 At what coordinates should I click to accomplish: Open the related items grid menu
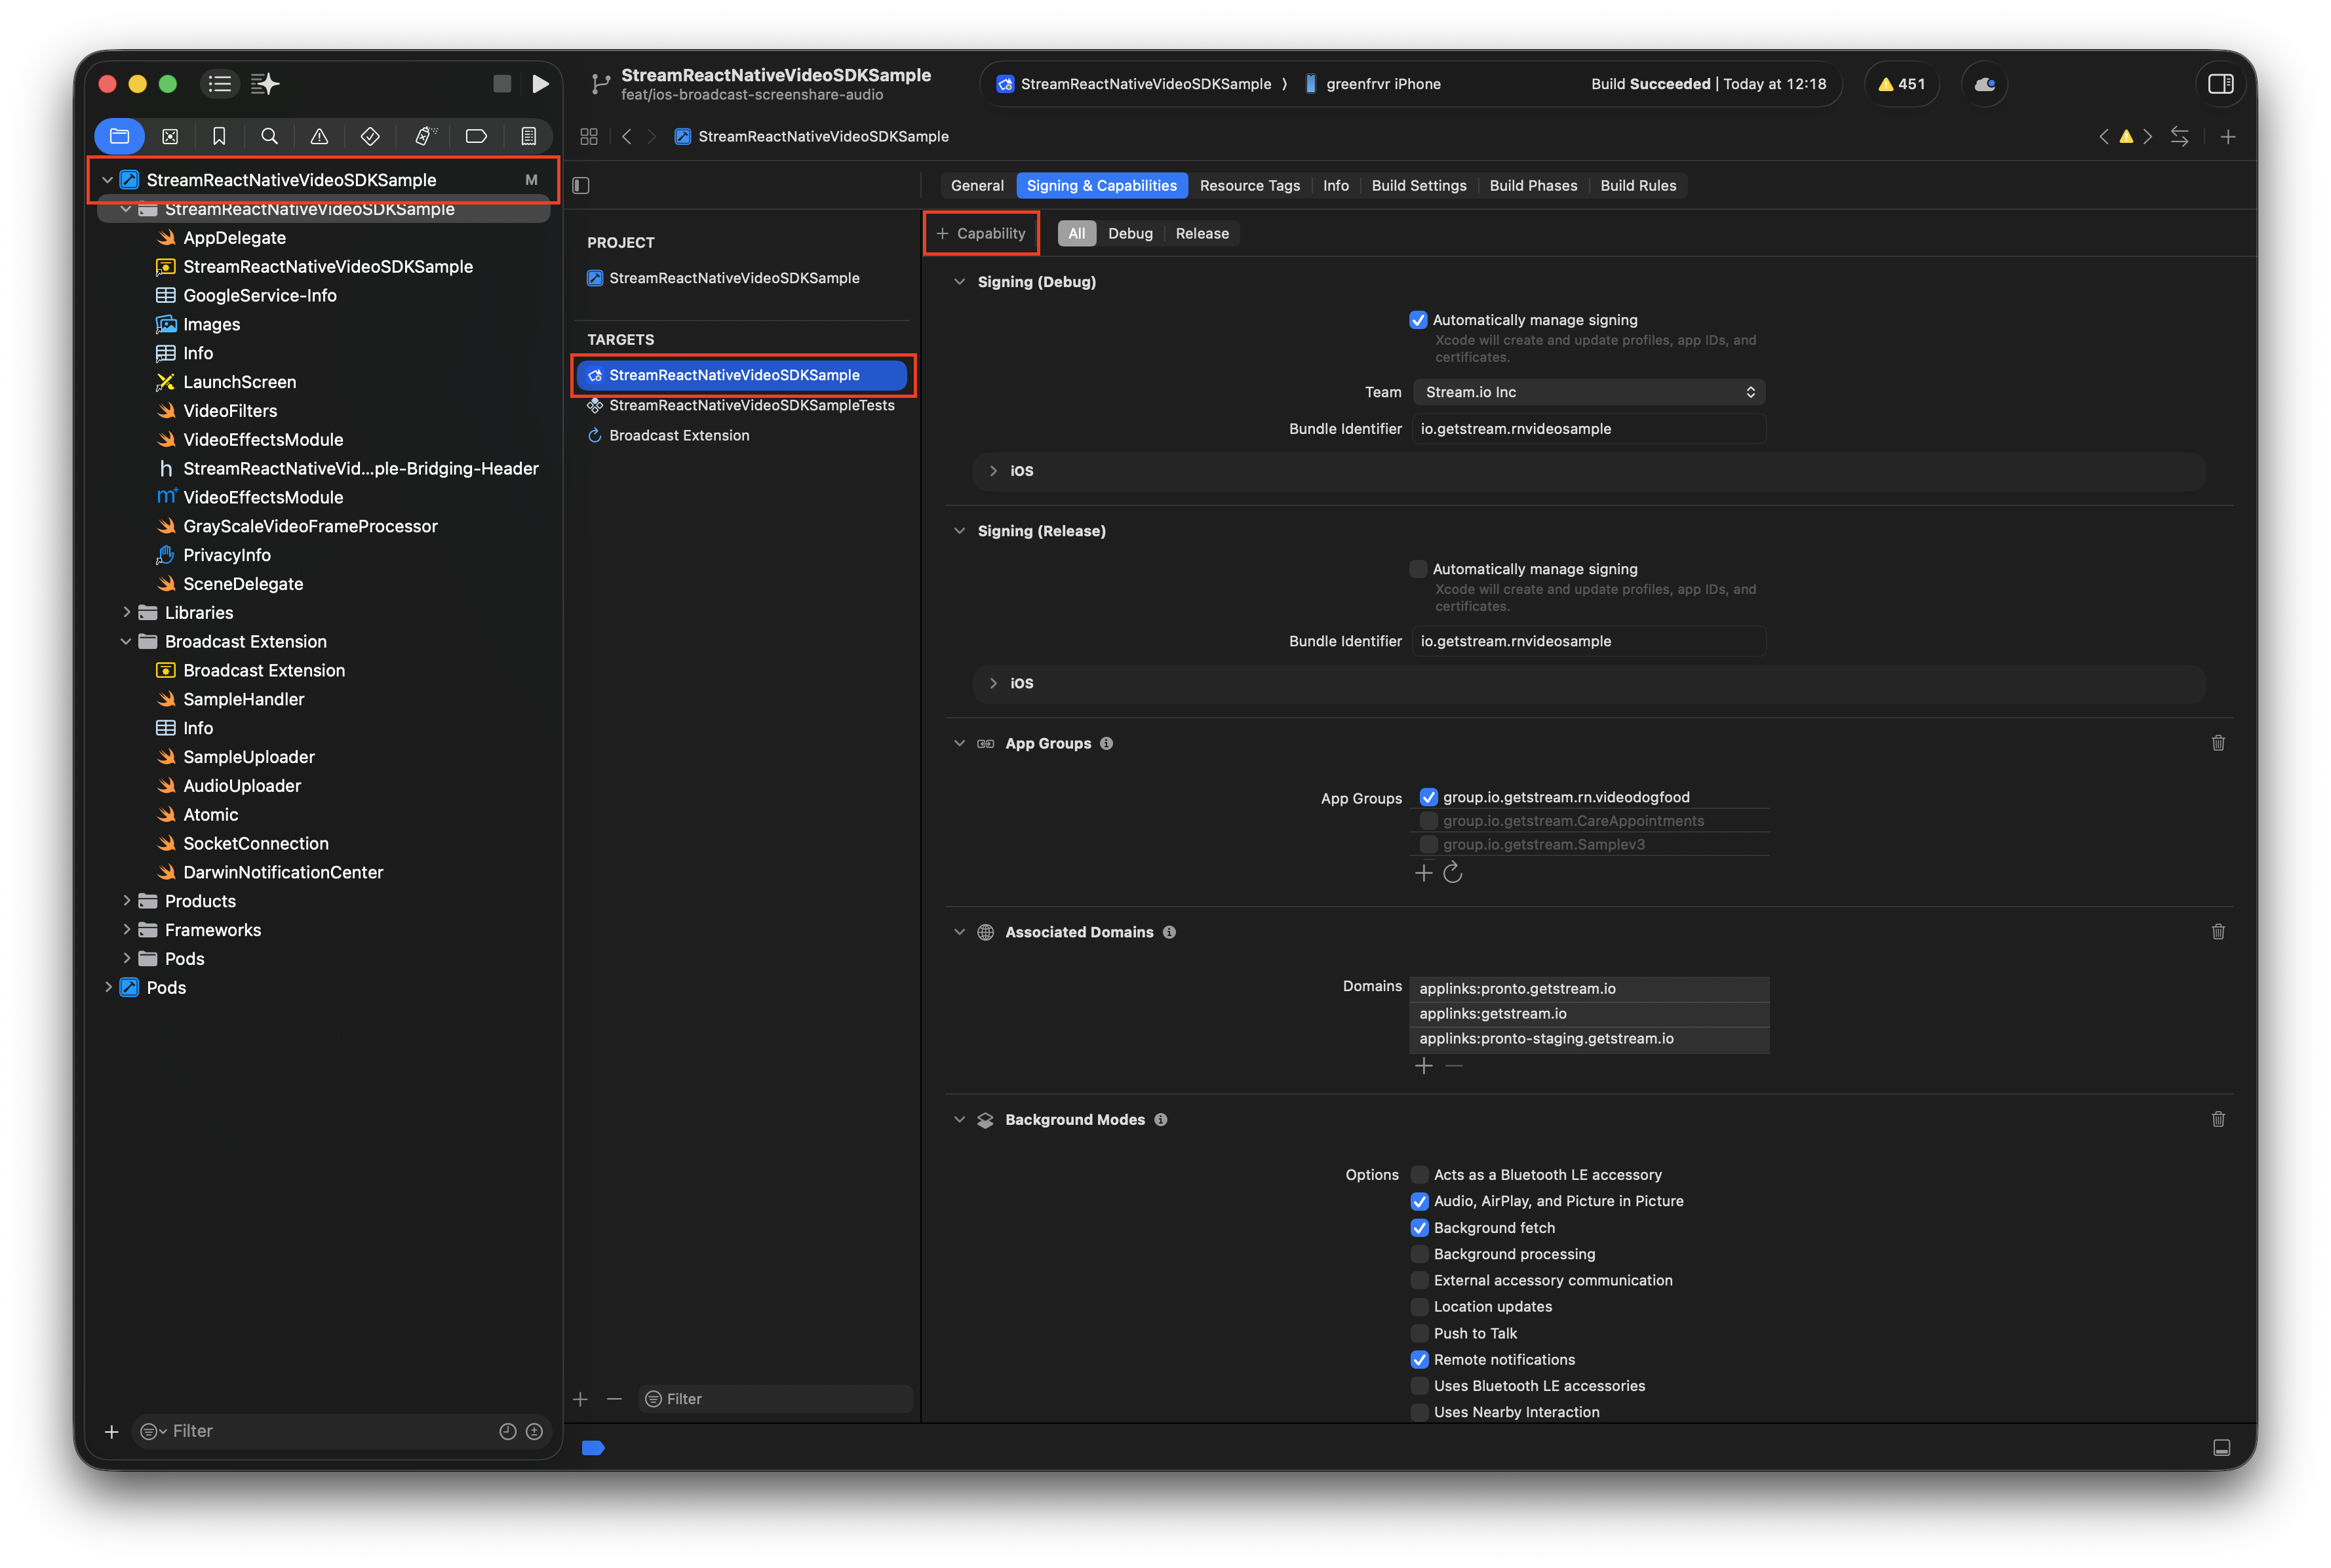(x=589, y=136)
